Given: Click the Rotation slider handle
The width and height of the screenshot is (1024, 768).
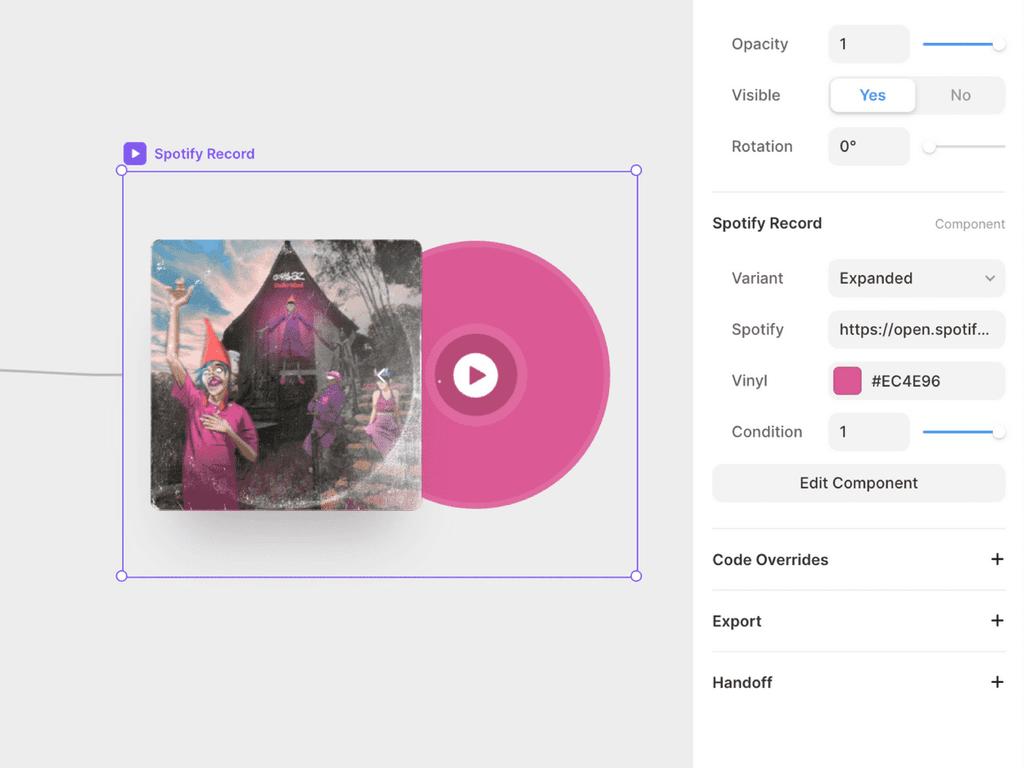Looking at the screenshot, I should 929,146.
